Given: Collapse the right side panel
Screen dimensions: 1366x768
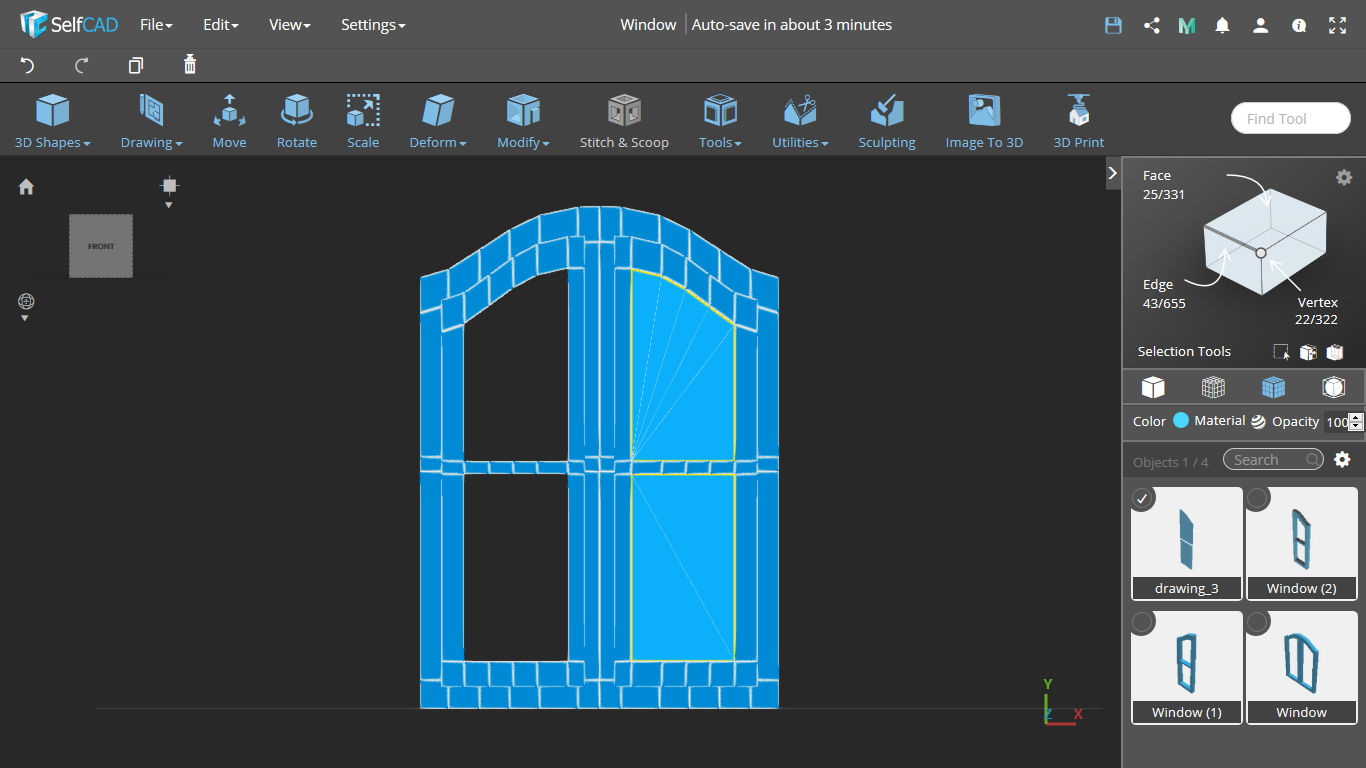Looking at the screenshot, I should (x=1112, y=173).
